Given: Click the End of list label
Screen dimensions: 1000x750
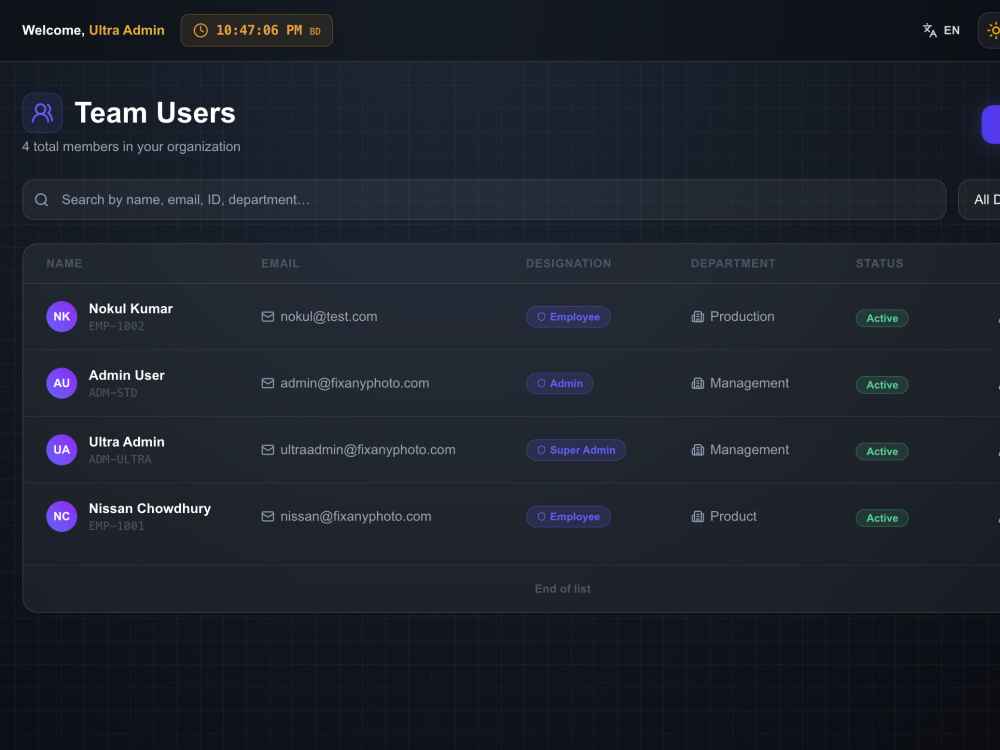Looking at the screenshot, I should pyautogui.click(x=562, y=589).
